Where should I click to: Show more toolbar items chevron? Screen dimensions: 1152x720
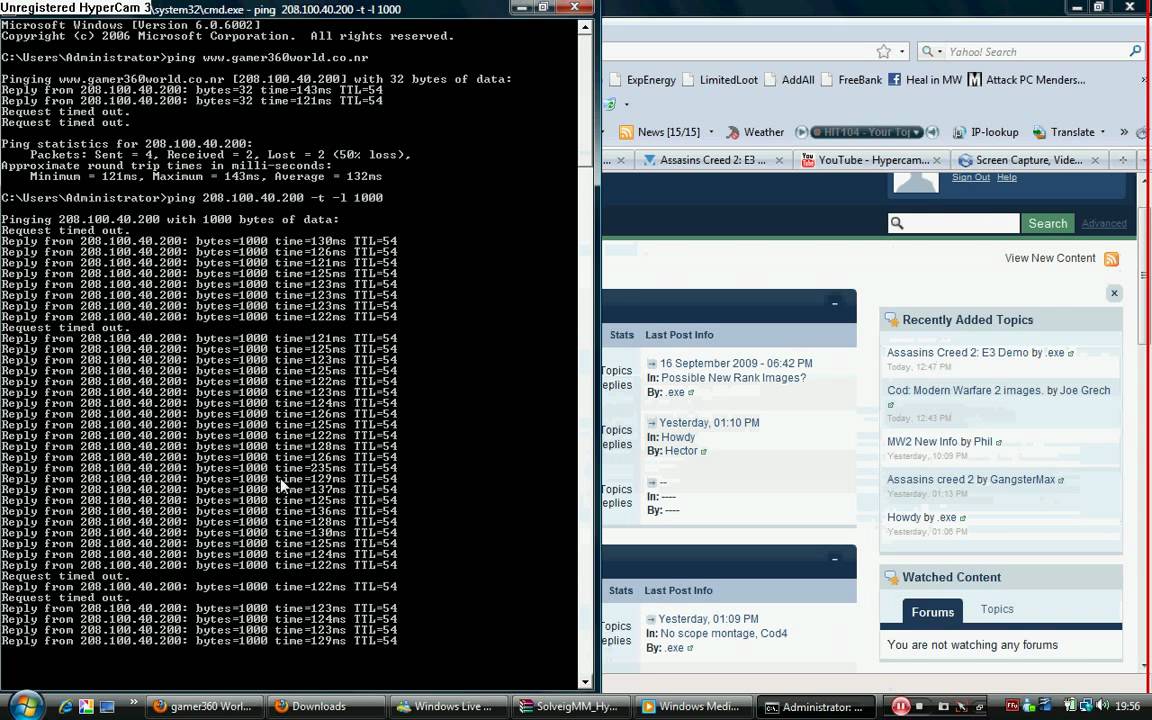pyautogui.click(x=1124, y=132)
